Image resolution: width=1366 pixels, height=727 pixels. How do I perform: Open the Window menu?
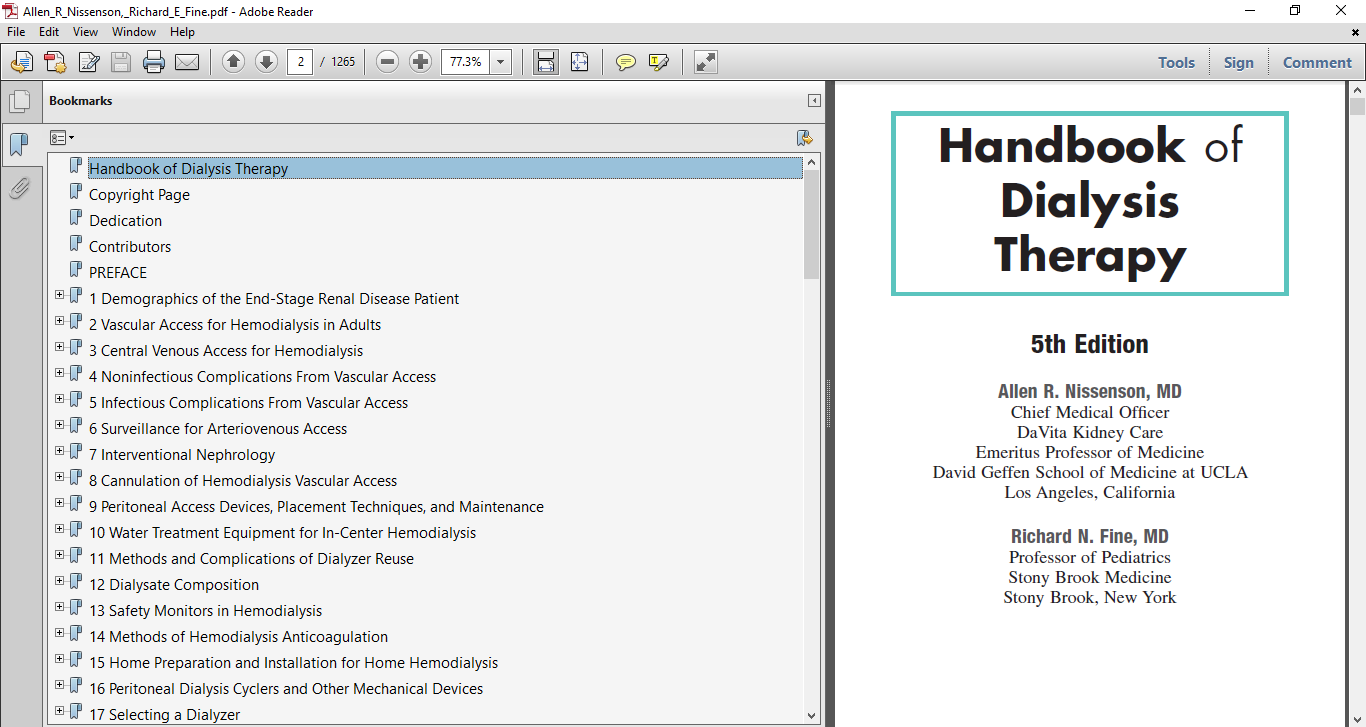point(134,32)
